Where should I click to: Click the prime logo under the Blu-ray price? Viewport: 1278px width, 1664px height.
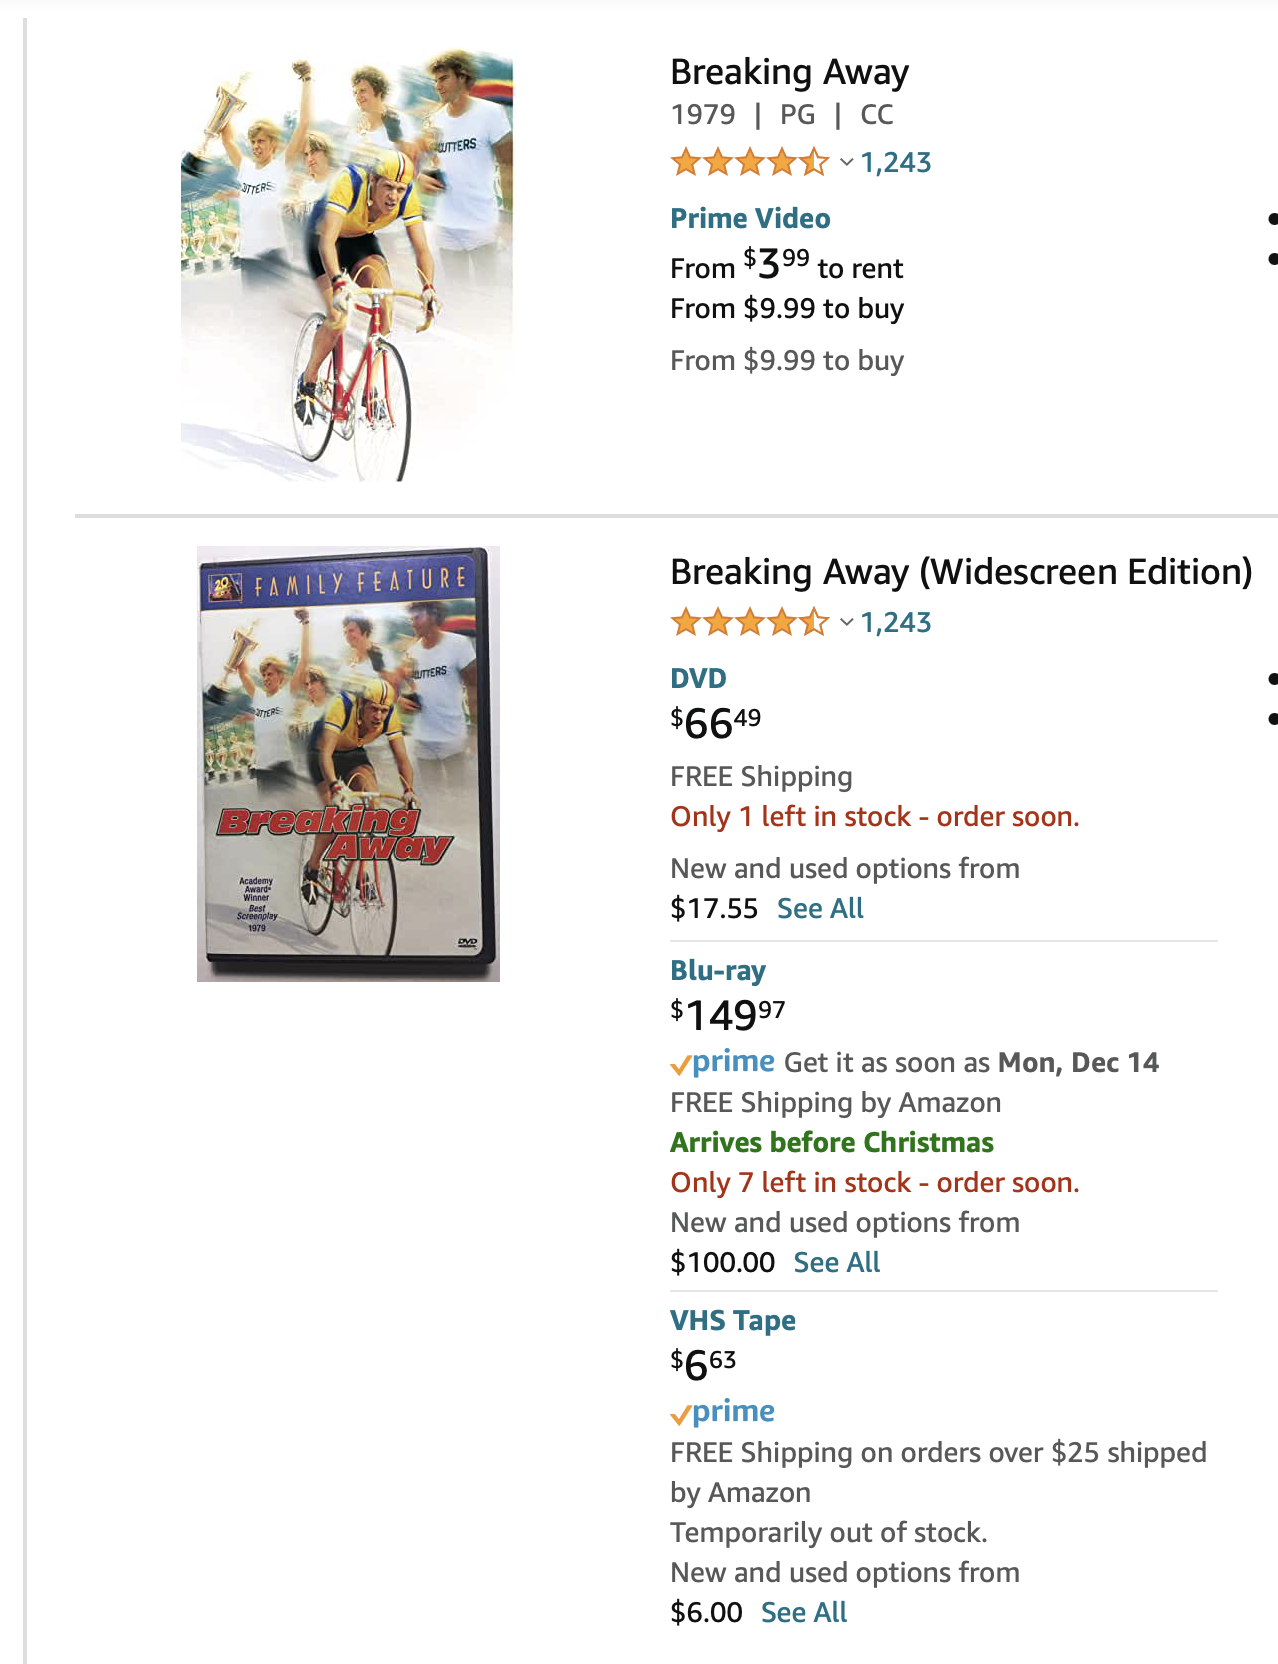723,1062
